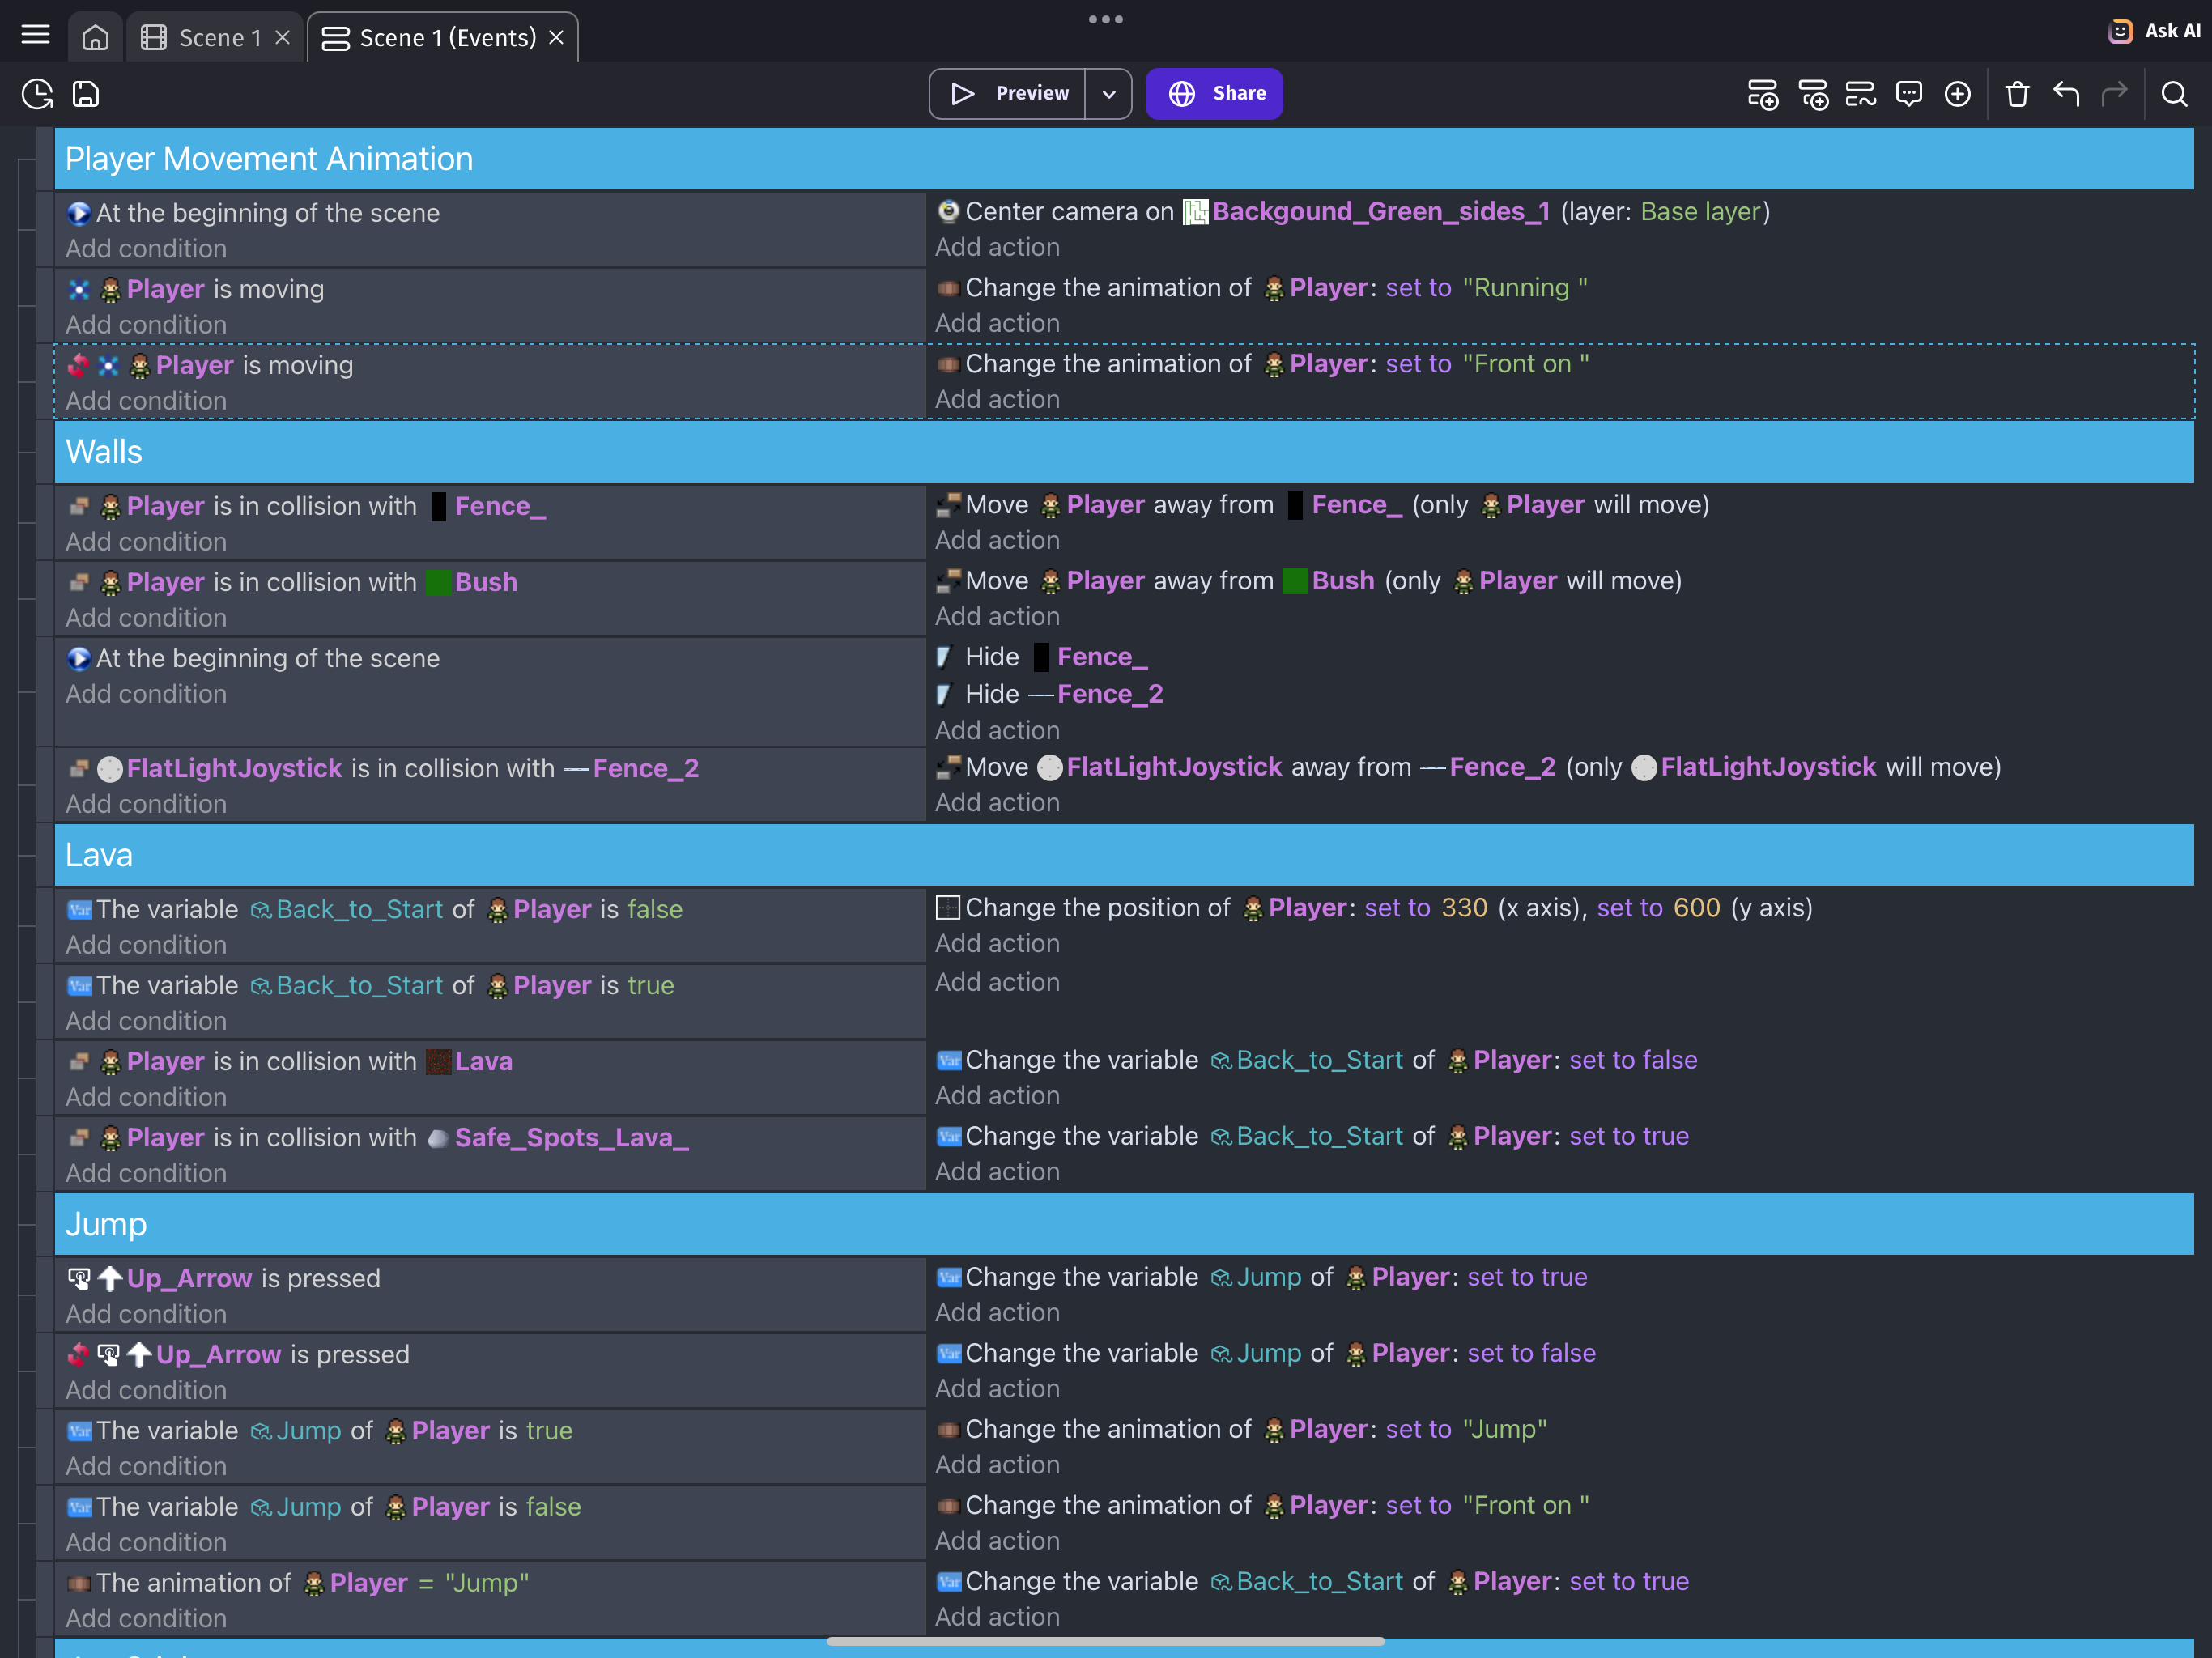The image size is (2212, 1658).
Task: Click Lava tile icon in collision condition
Action: coord(438,1061)
